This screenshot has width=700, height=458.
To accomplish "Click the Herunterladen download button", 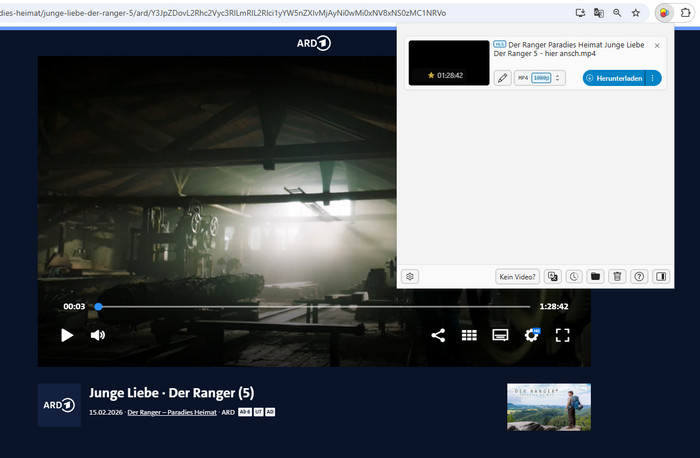I will point(614,78).
